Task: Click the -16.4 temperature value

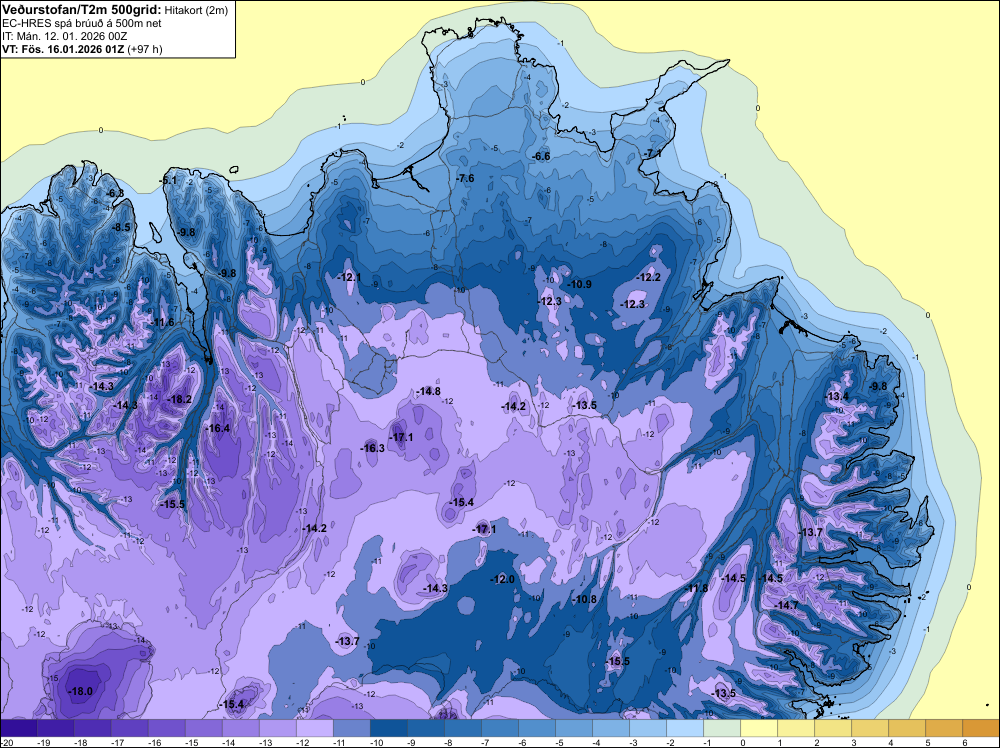Action: point(217,428)
